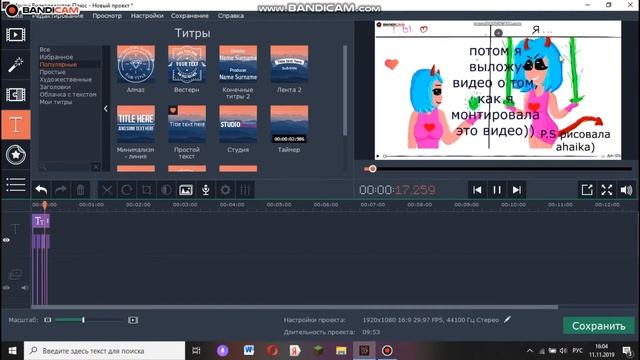The image size is (640, 360).
Task: Collapse the titles category panel arrow
Action: click(106, 109)
